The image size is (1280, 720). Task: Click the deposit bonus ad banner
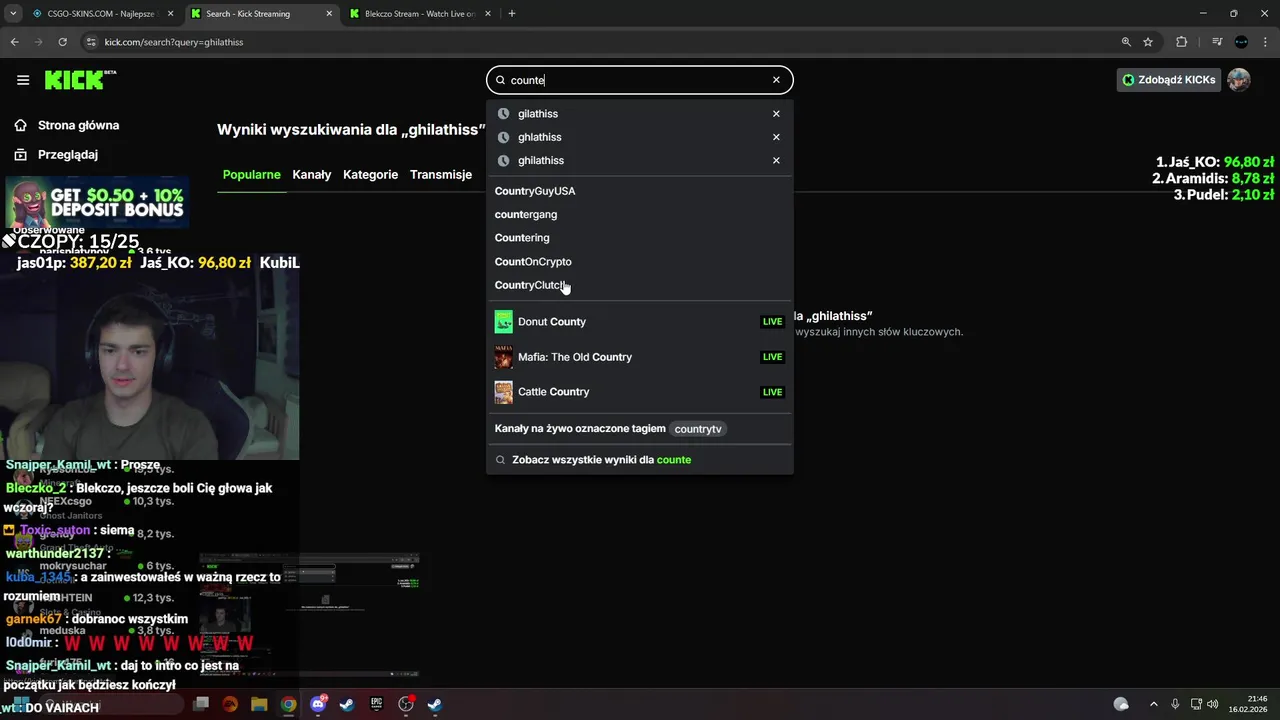(97, 203)
